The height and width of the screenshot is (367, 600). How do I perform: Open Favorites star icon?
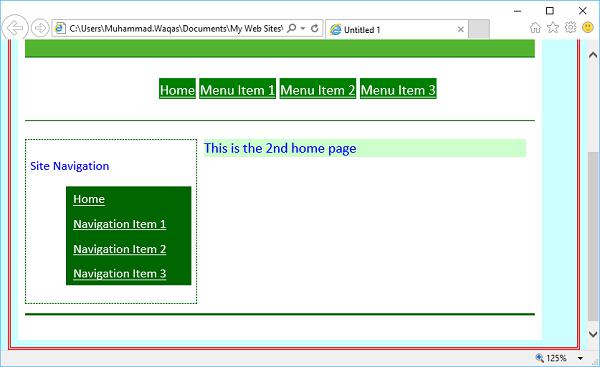[553, 28]
